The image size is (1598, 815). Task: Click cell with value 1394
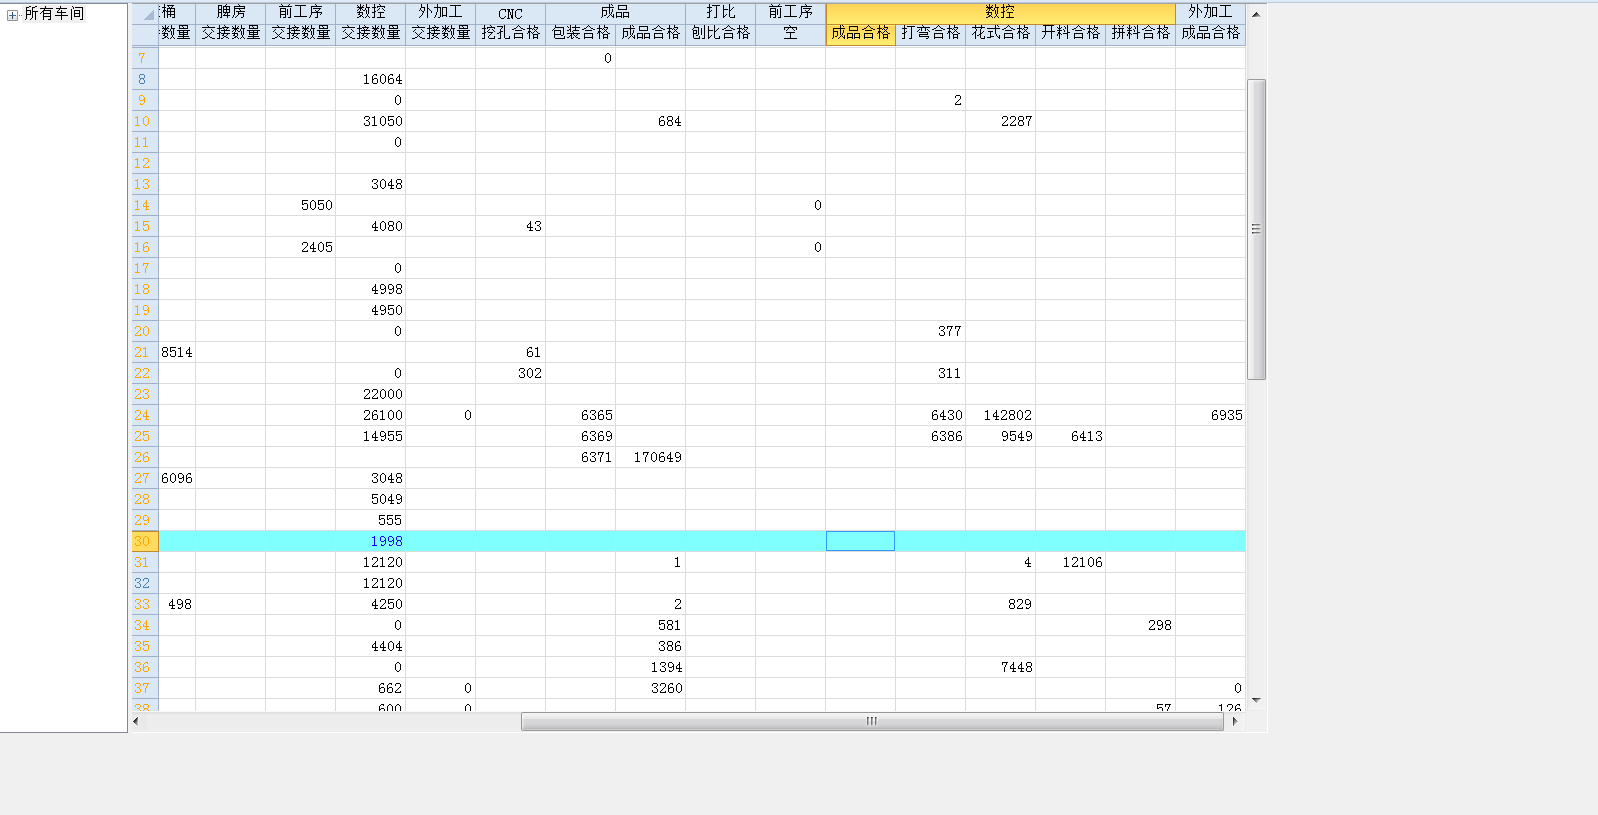pyautogui.click(x=650, y=667)
